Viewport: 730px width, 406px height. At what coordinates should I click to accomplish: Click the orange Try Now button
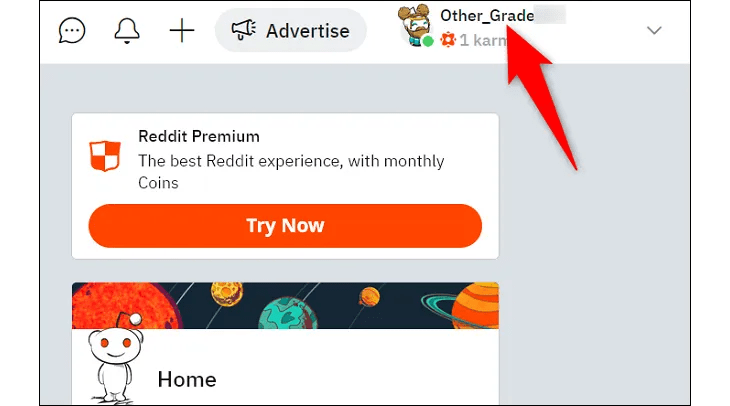click(x=285, y=226)
